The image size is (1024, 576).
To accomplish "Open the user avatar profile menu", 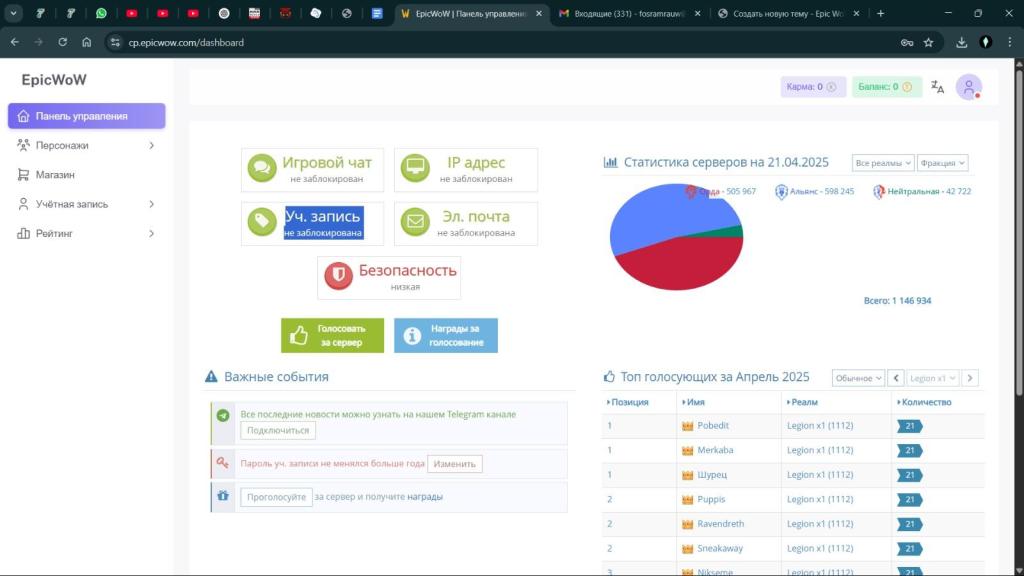I will (968, 87).
